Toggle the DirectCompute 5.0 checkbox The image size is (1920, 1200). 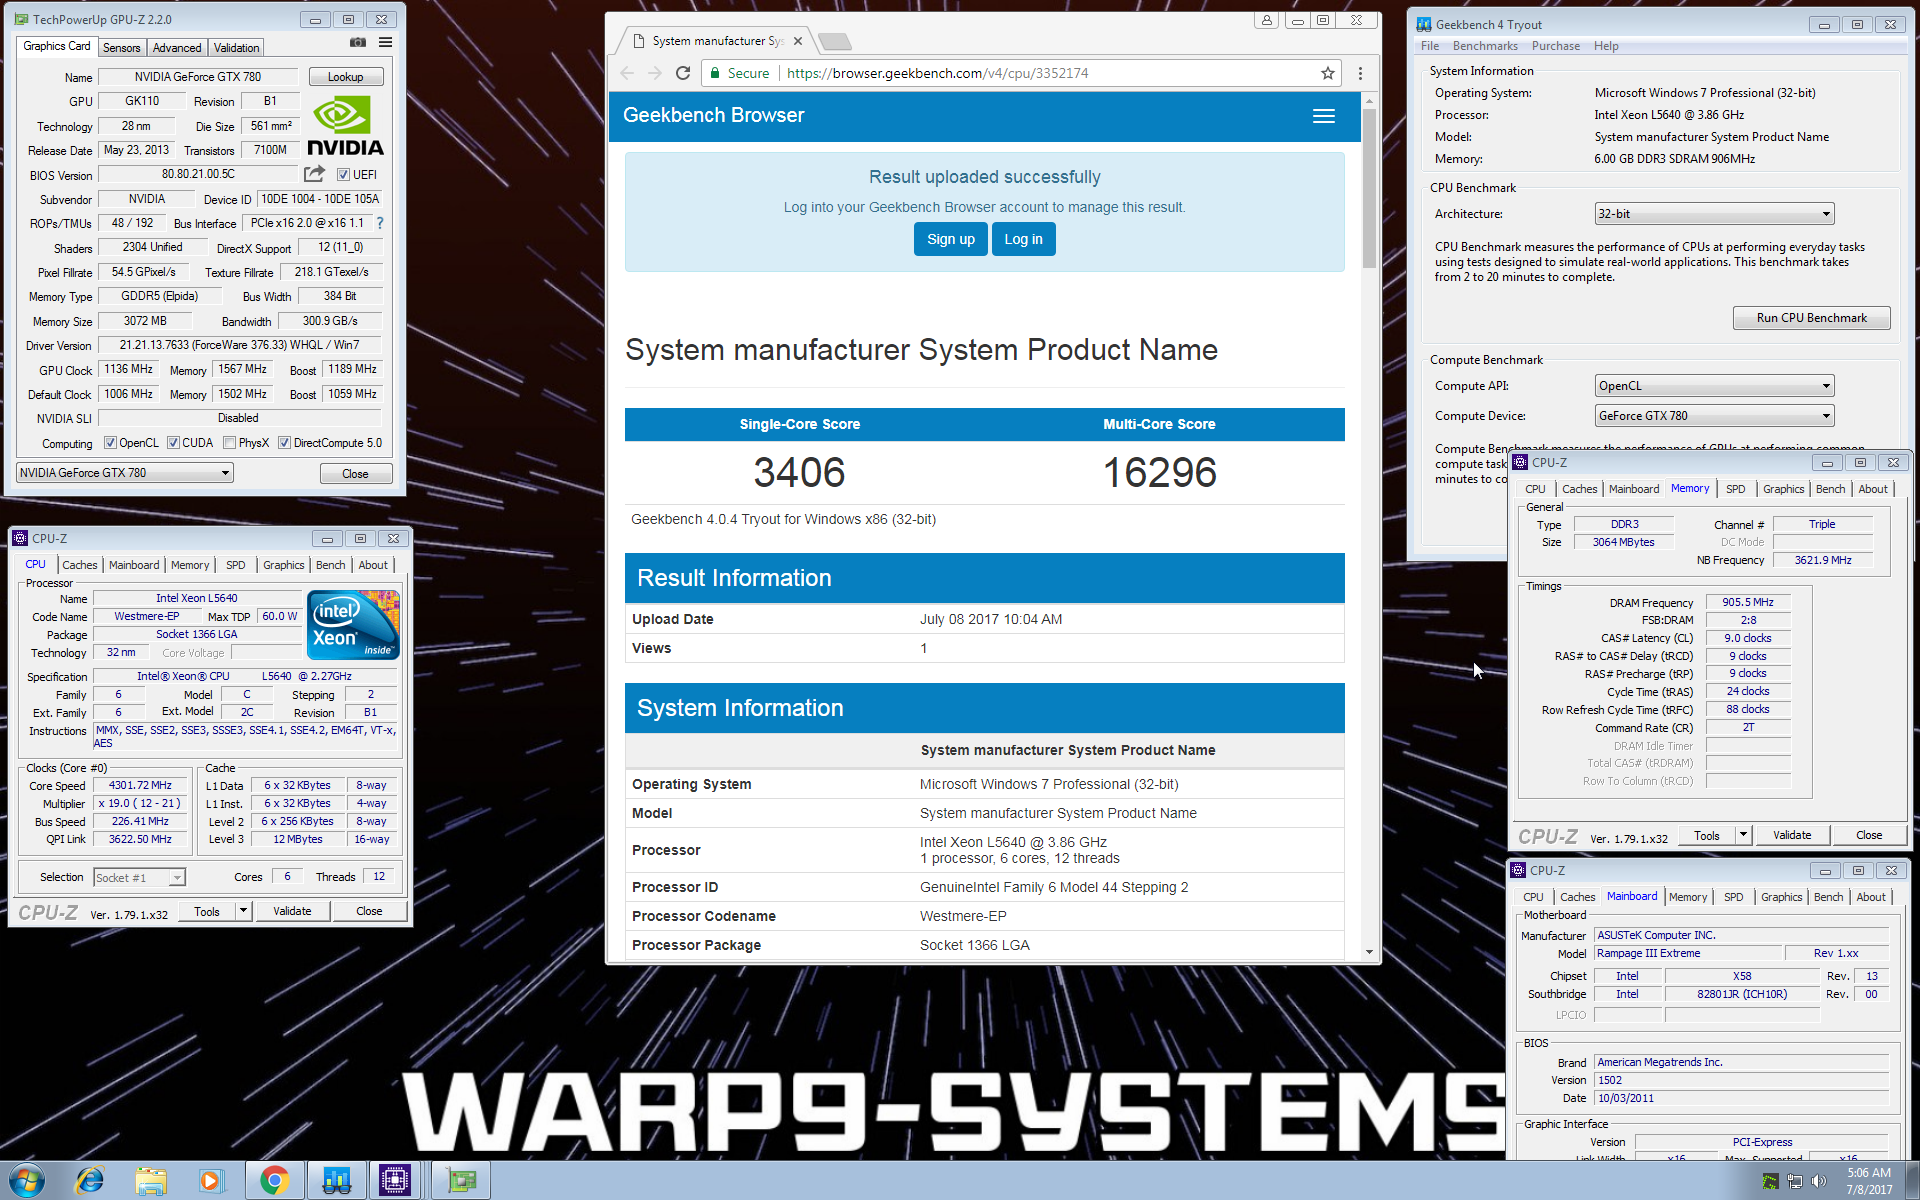pos(284,443)
